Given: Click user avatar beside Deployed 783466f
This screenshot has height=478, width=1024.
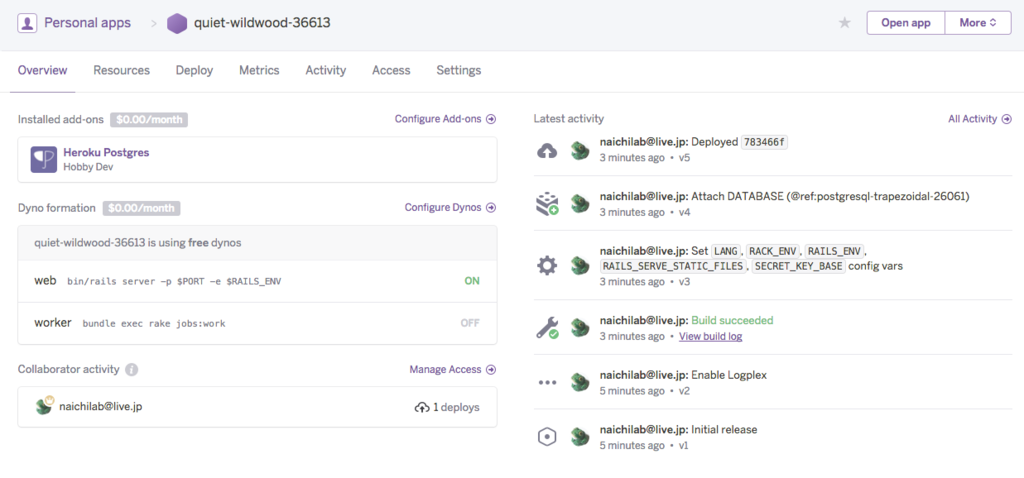Looking at the screenshot, I should tap(579, 151).
